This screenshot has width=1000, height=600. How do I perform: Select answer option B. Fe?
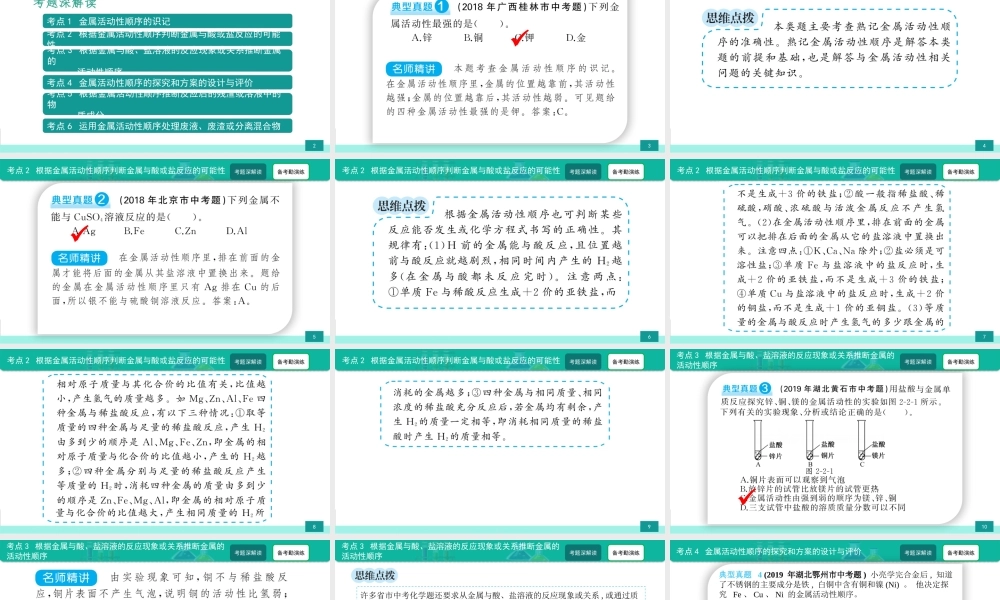[x=134, y=231]
